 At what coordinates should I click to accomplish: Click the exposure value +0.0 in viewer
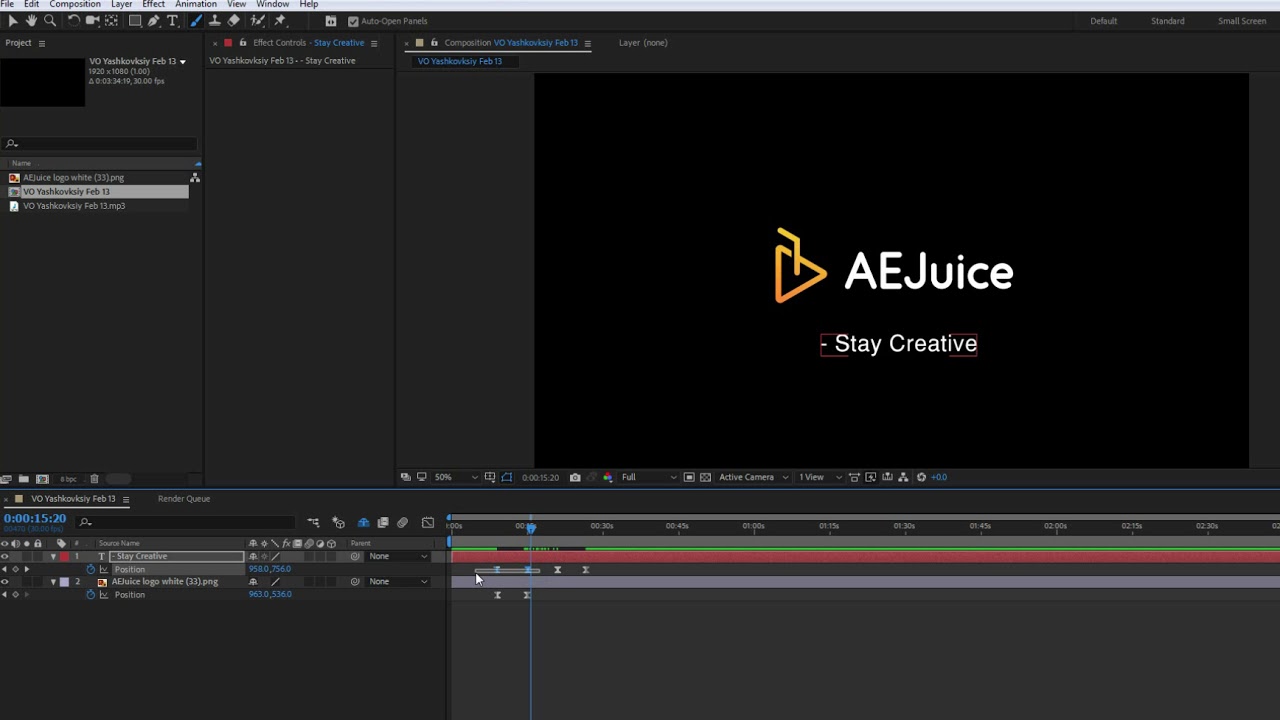(x=939, y=477)
